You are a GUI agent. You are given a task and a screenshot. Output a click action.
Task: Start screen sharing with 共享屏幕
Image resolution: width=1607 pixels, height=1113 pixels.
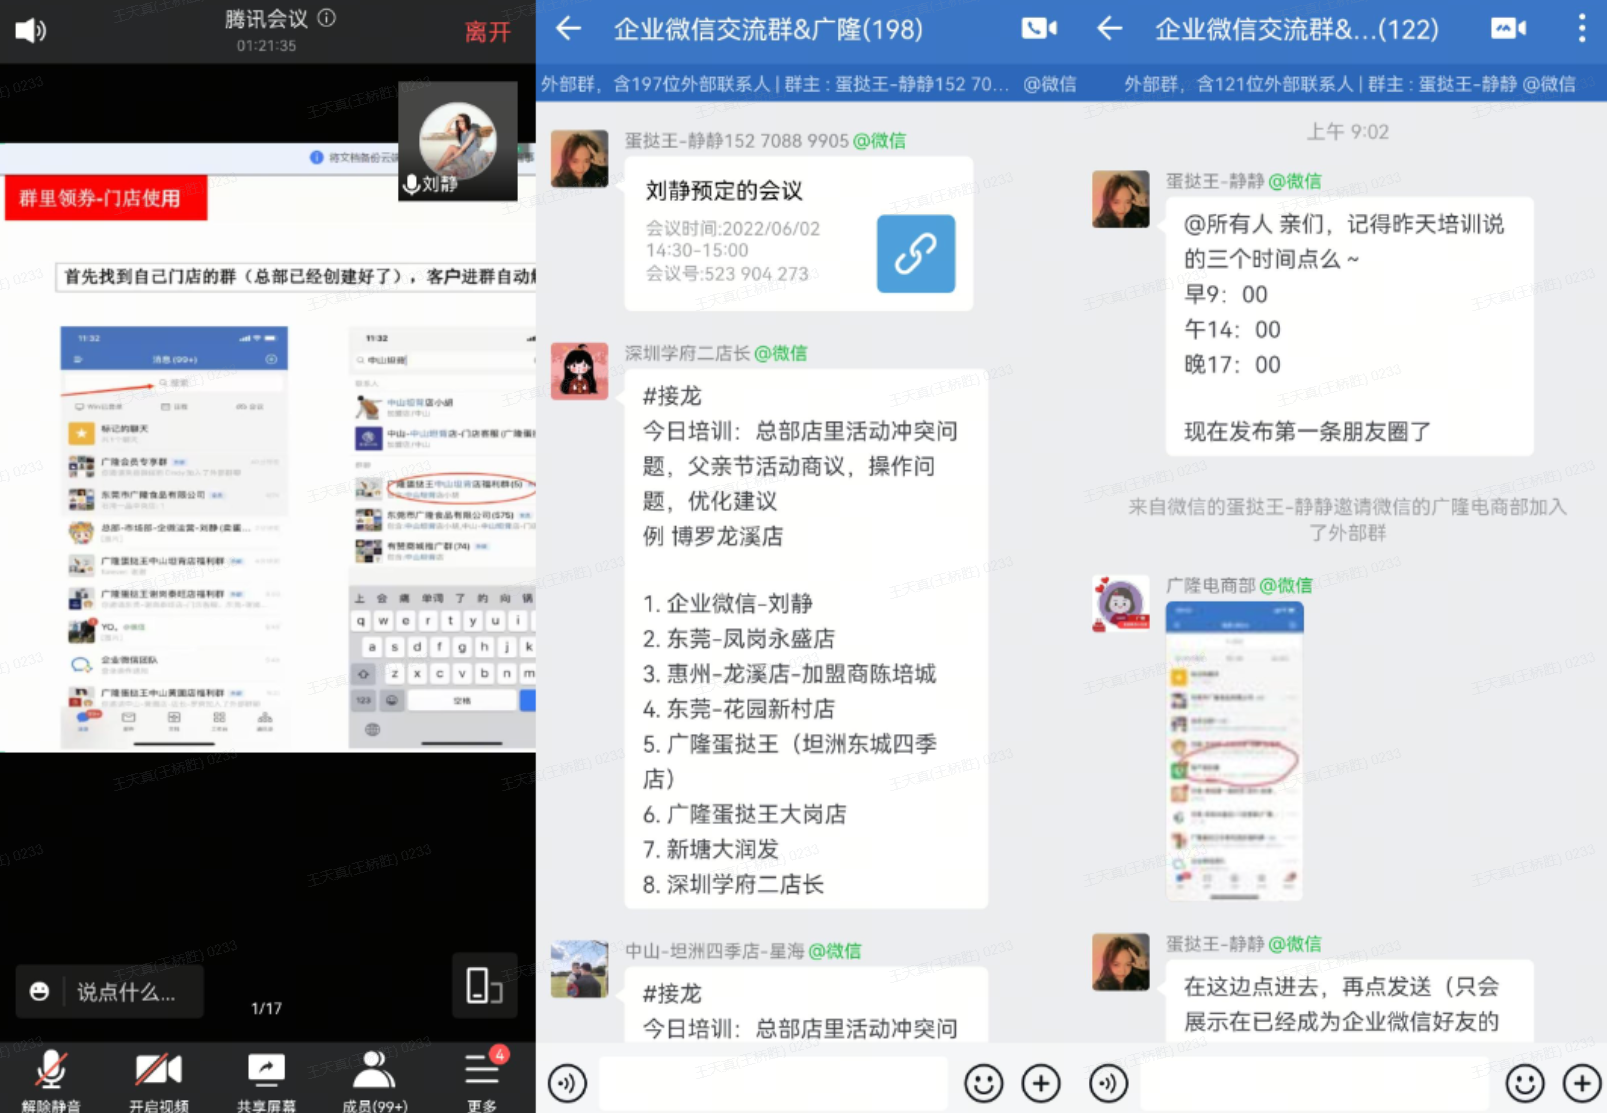[x=266, y=1080]
